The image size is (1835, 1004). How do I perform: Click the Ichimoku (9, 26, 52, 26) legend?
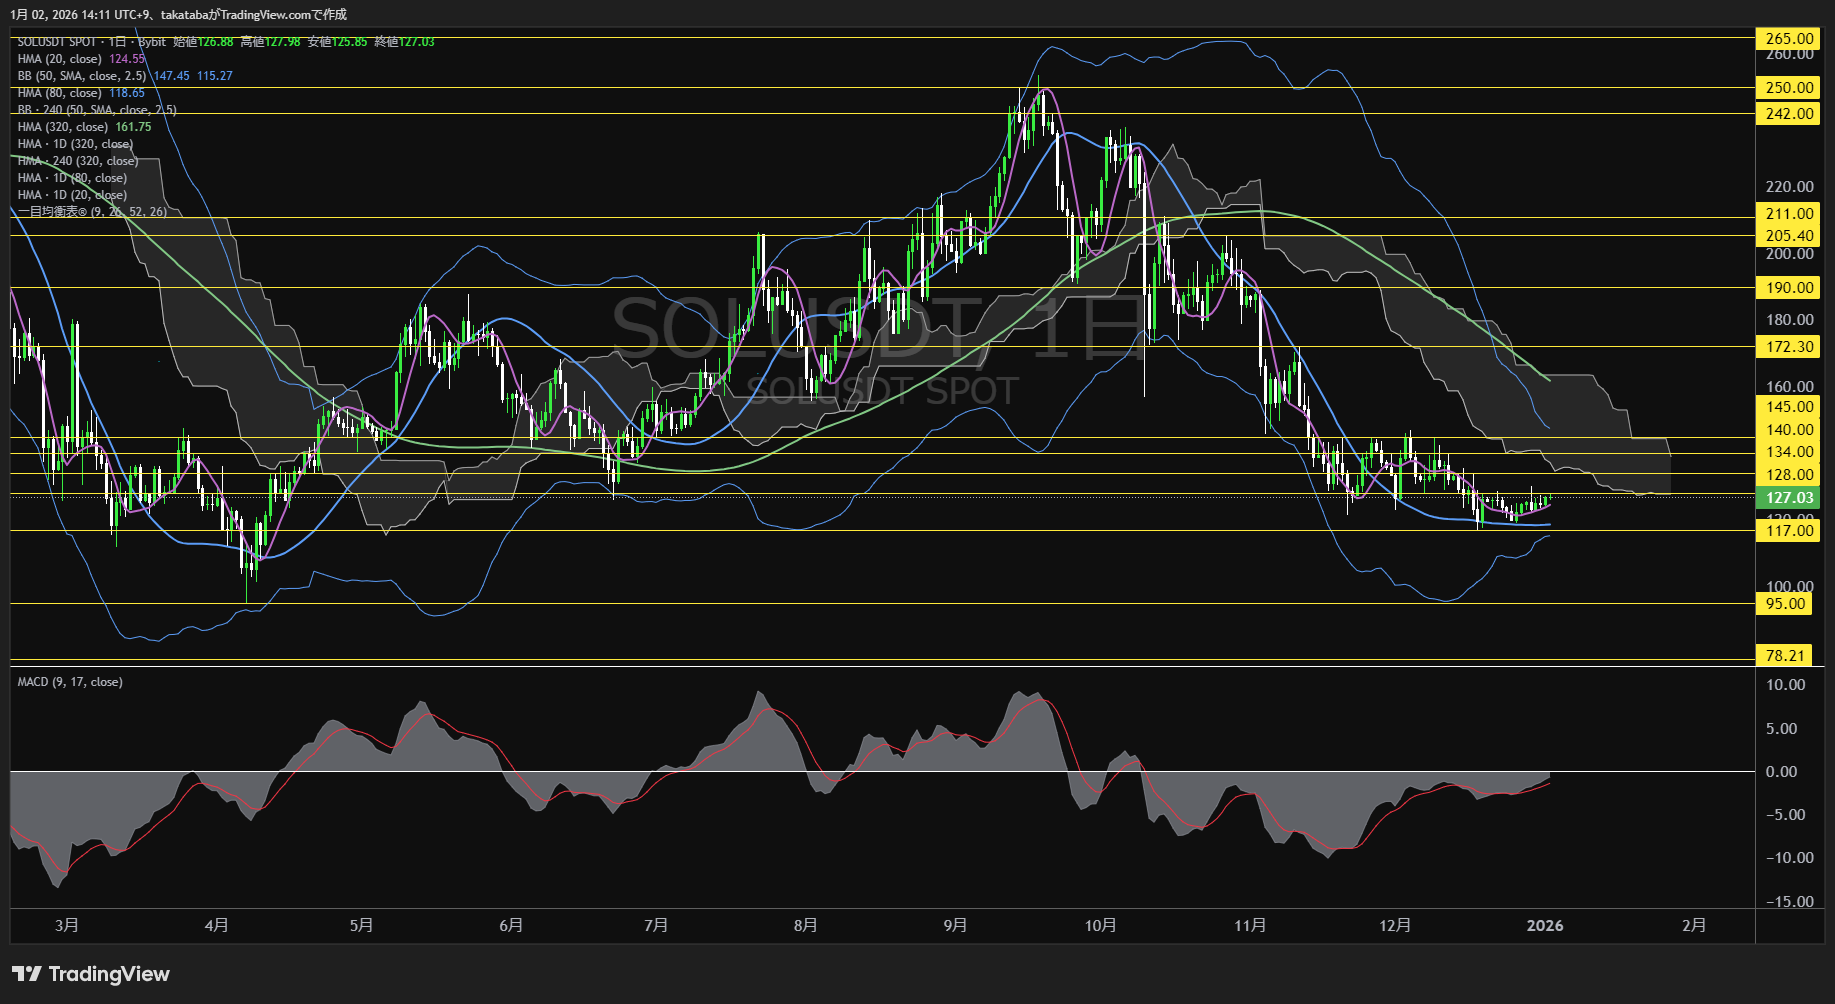[x=92, y=212]
